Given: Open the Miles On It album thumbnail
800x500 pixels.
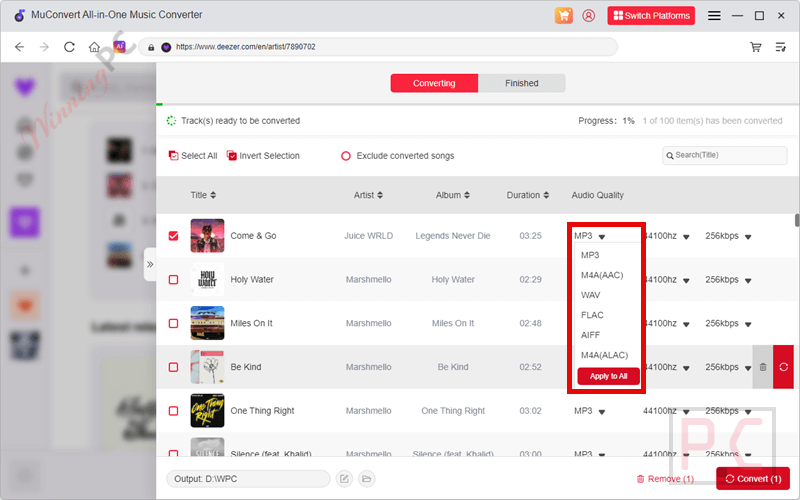Looking at the screenshot, I should coord(207,323).
